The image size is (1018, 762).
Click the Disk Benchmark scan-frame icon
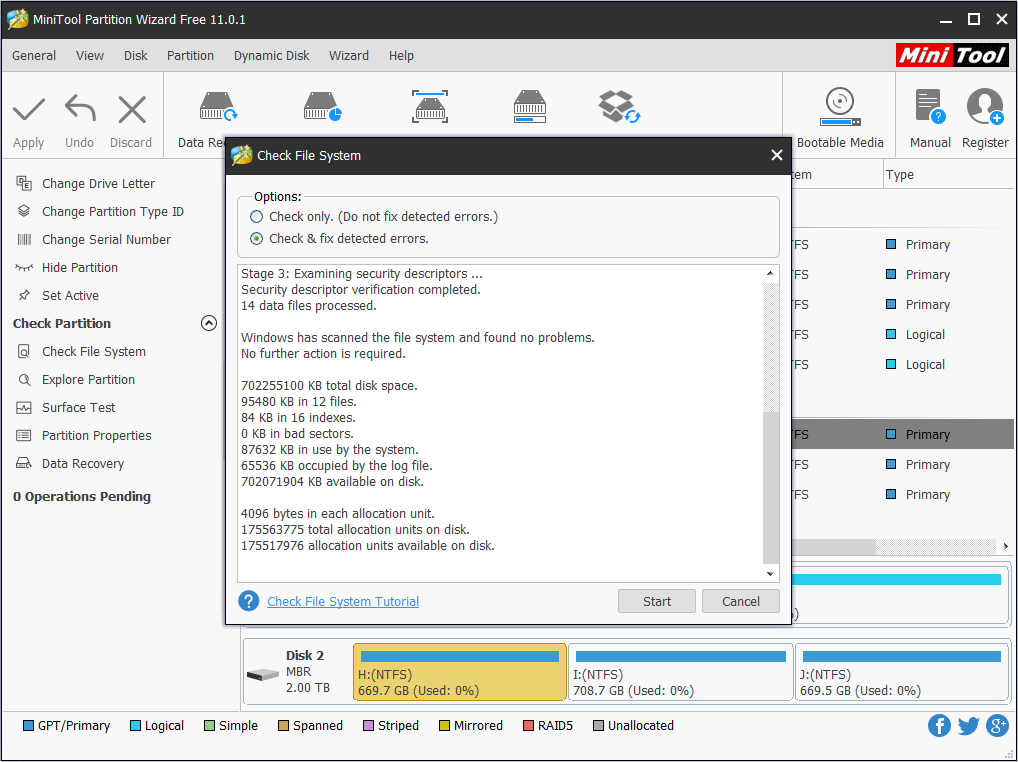(x=430, y=106)
